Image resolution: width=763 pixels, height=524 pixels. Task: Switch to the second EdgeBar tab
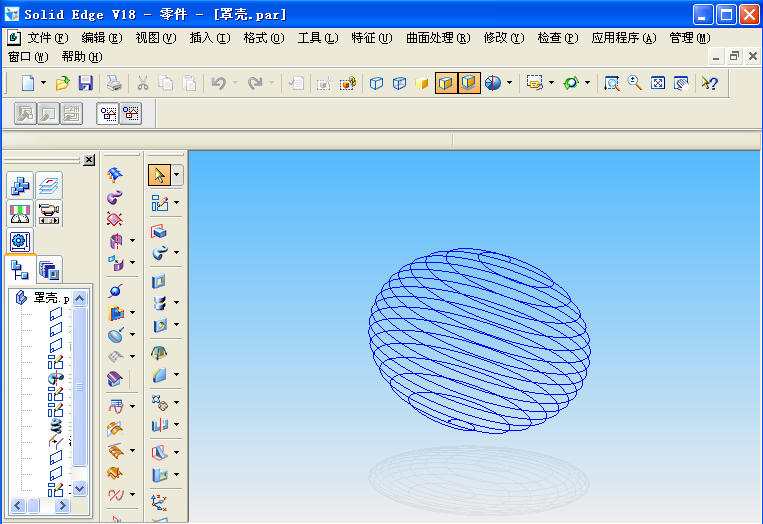coord(49,269)
